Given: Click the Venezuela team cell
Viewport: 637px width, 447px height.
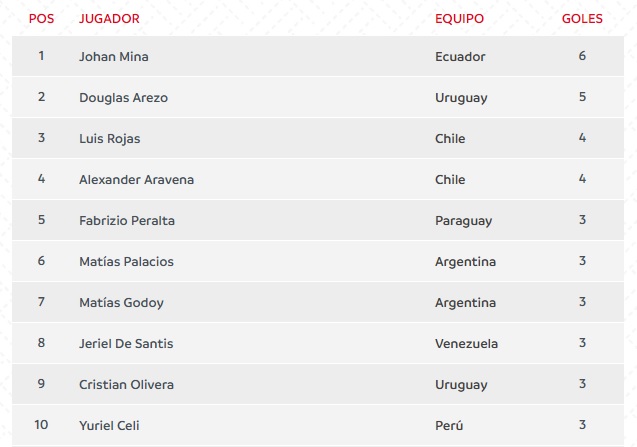Looking at the screenshot, I should point(466,344).
